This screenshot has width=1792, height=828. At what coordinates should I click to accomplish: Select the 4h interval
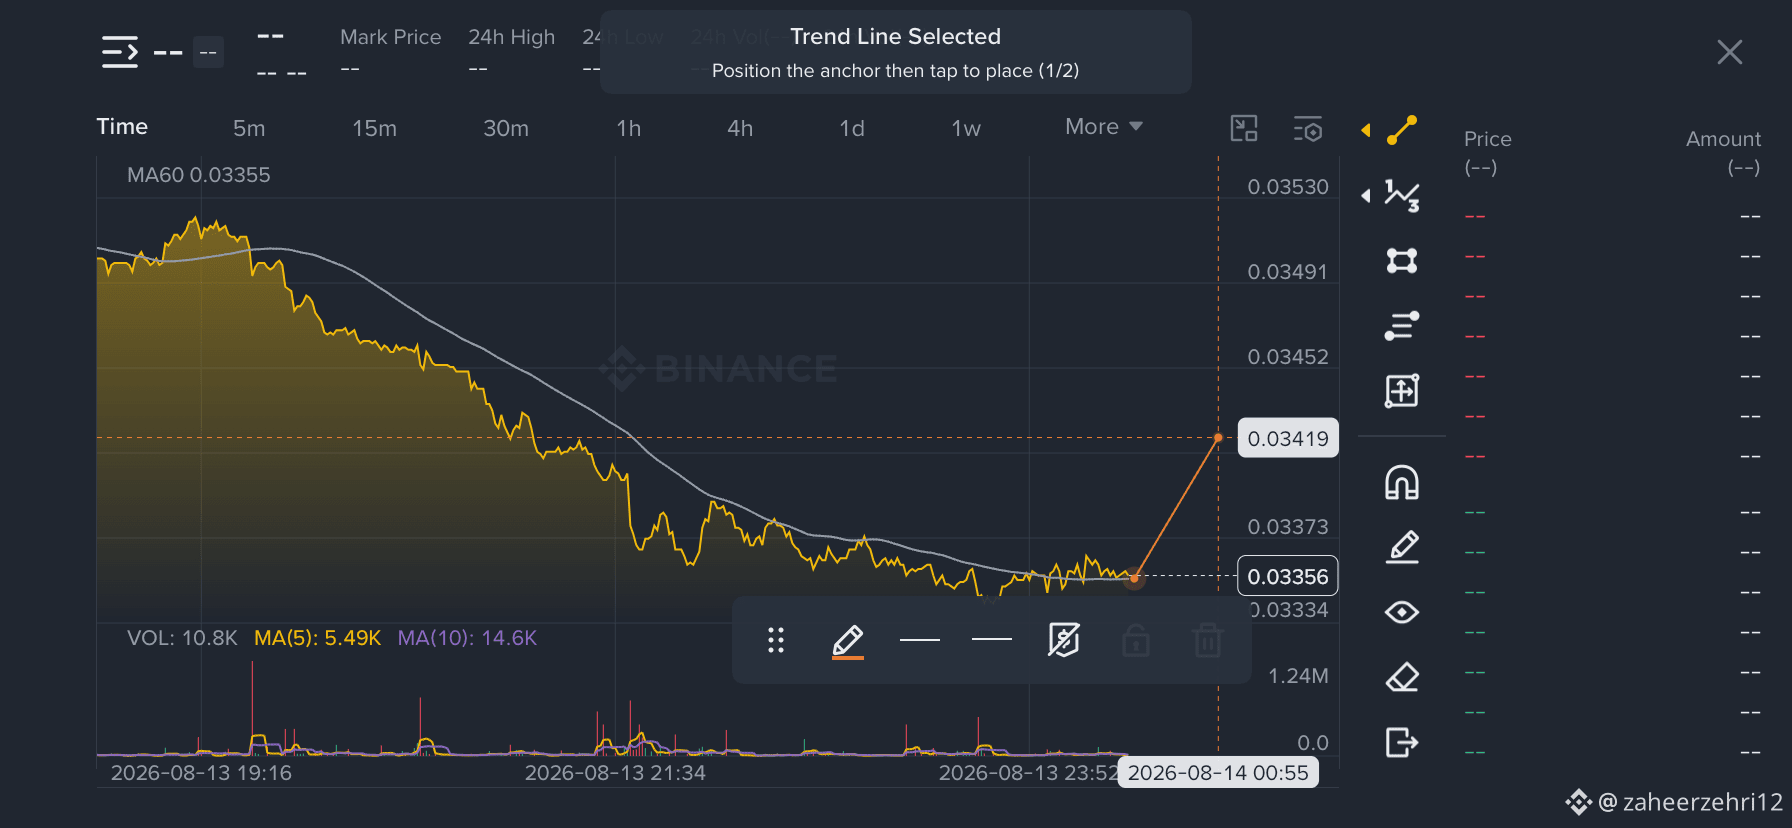point(740,128)
